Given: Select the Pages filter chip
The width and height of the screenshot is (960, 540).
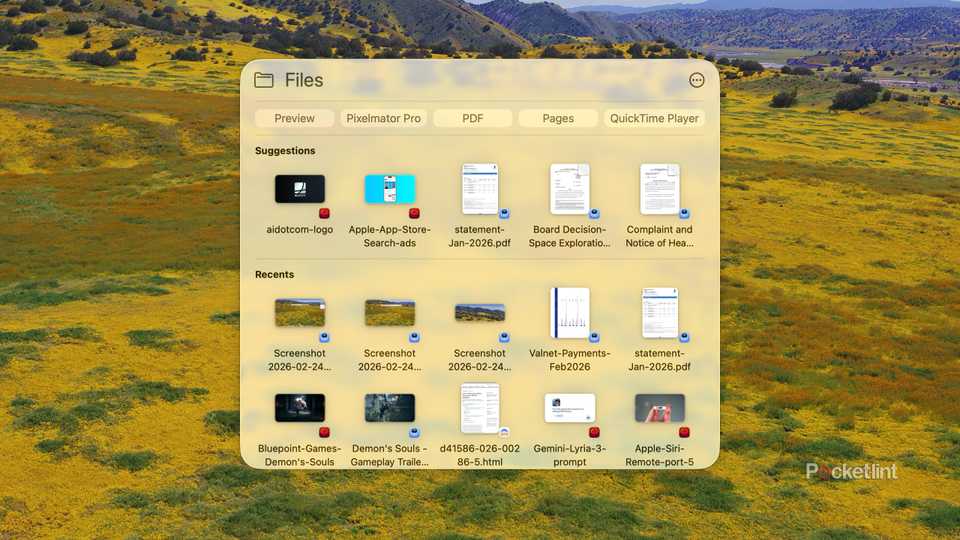Looking at the screenshot, I should (x=558, y=118).
